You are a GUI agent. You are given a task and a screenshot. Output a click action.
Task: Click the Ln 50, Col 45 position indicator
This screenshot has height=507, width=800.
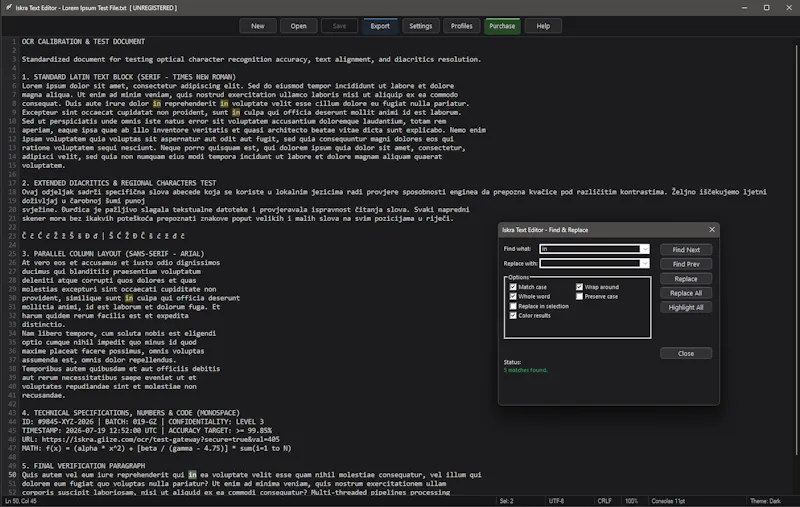pyautogui.click(x=21, y=501)
